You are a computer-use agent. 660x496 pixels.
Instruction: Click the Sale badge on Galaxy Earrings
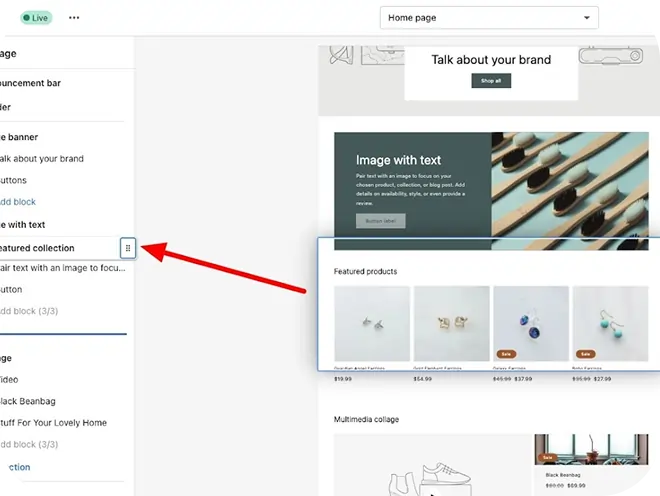point(506,353)
